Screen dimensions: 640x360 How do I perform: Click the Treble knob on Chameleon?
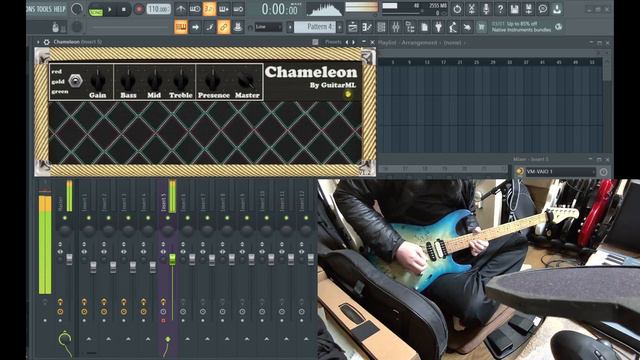pyautogui.click(x=181, y=80)
